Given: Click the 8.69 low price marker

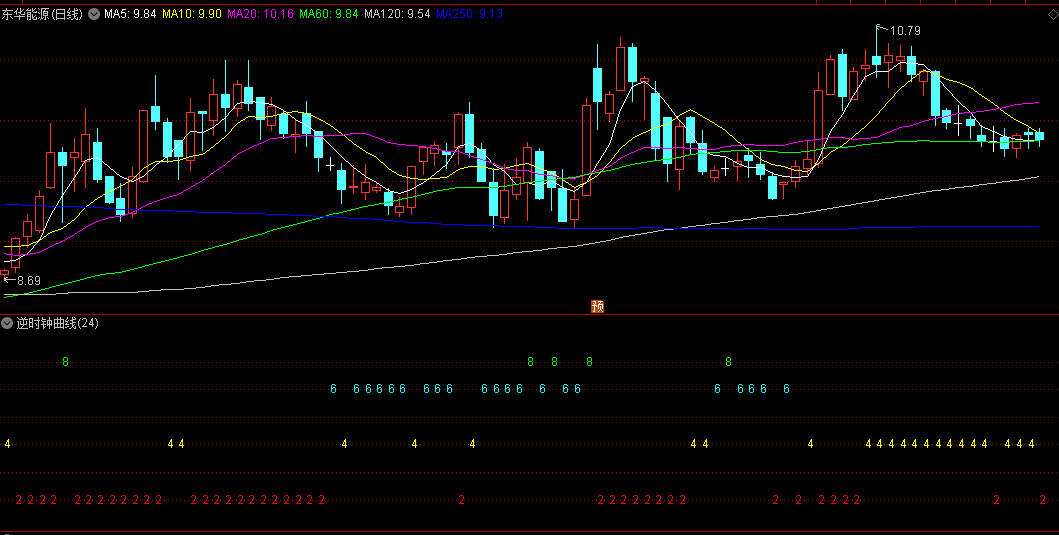Looking at the screenshot, I should pyautogui.click(x=27, y=281).
